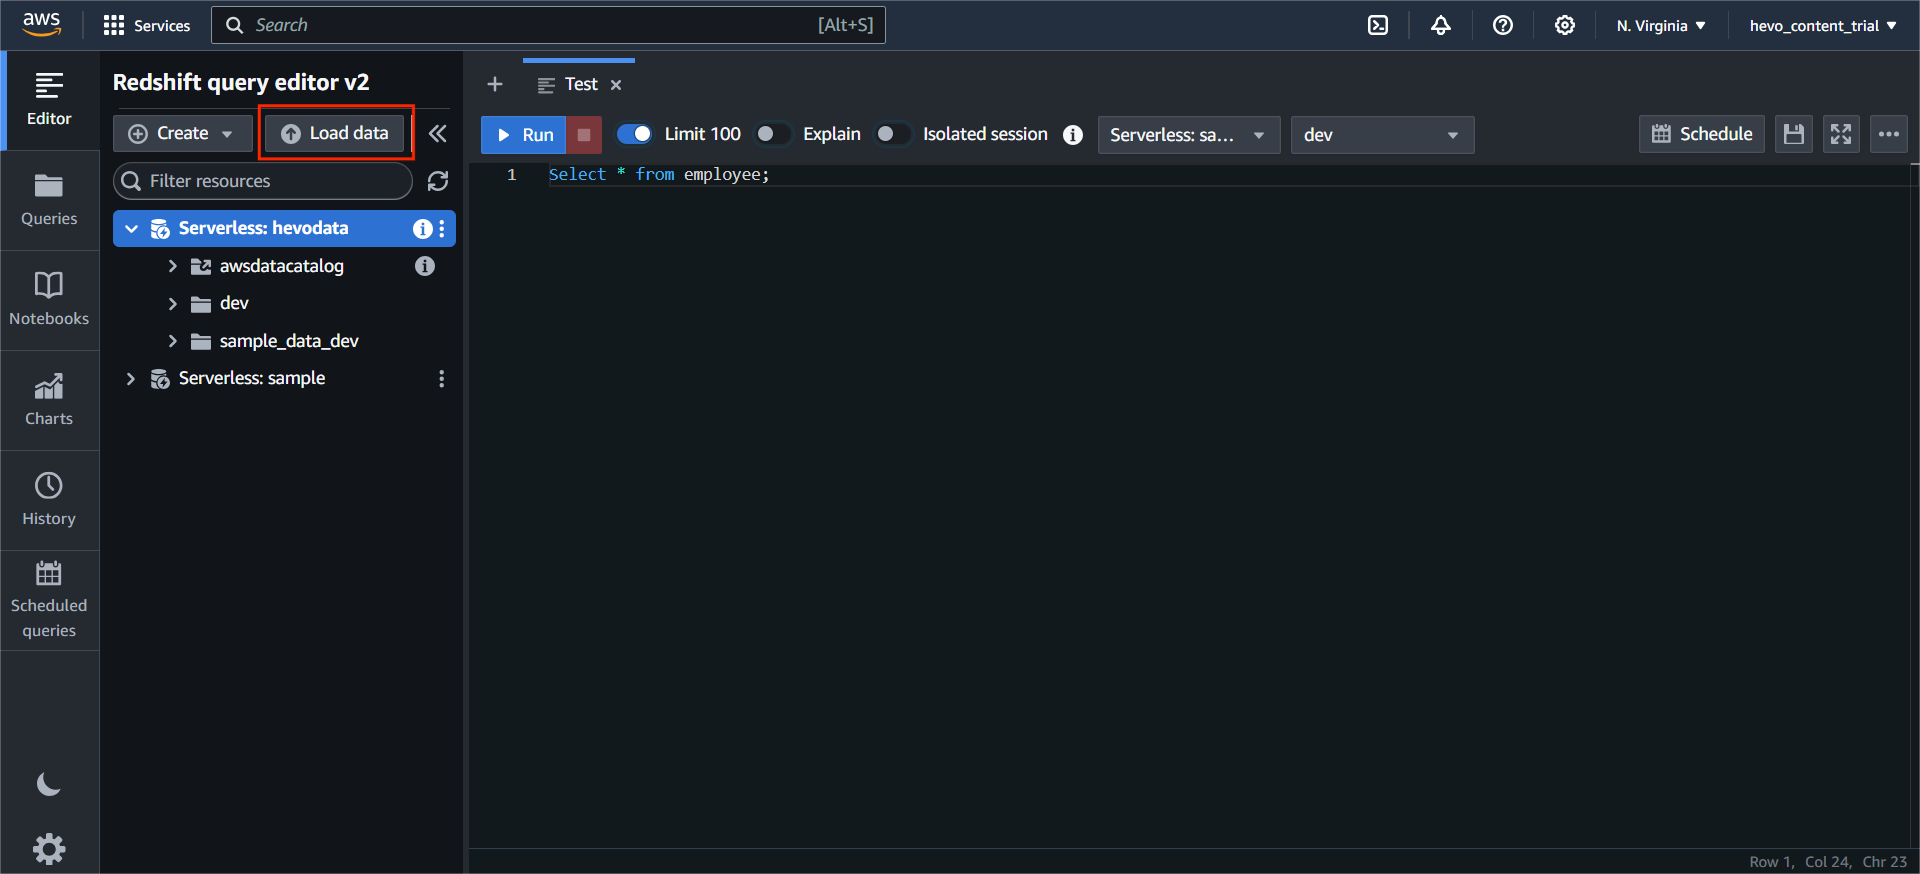This screenshot has width=1920, height=874.
Task: Click the AWS Search box
Action: pos(548,25)
